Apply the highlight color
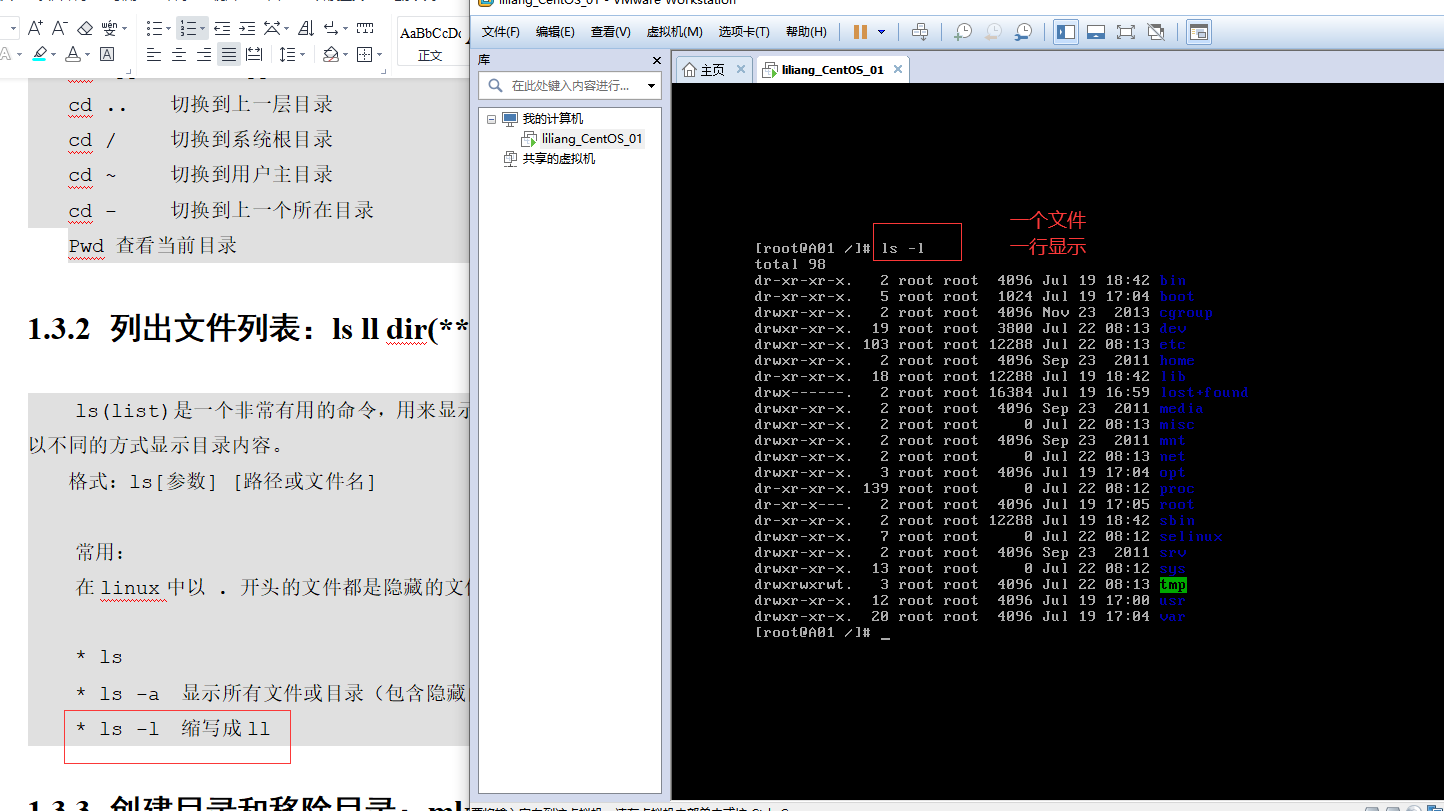 pos(39,54)
